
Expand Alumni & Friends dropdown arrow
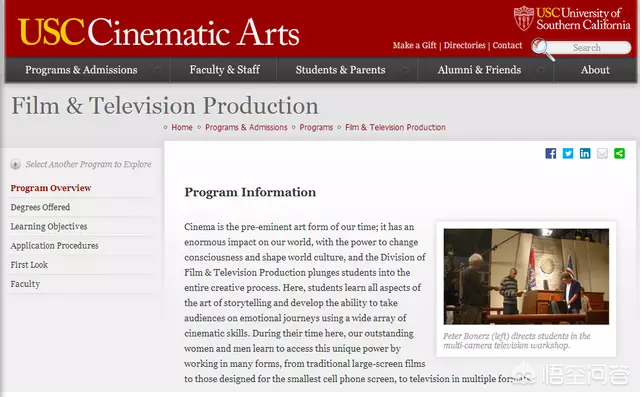[x=541, y=70]
